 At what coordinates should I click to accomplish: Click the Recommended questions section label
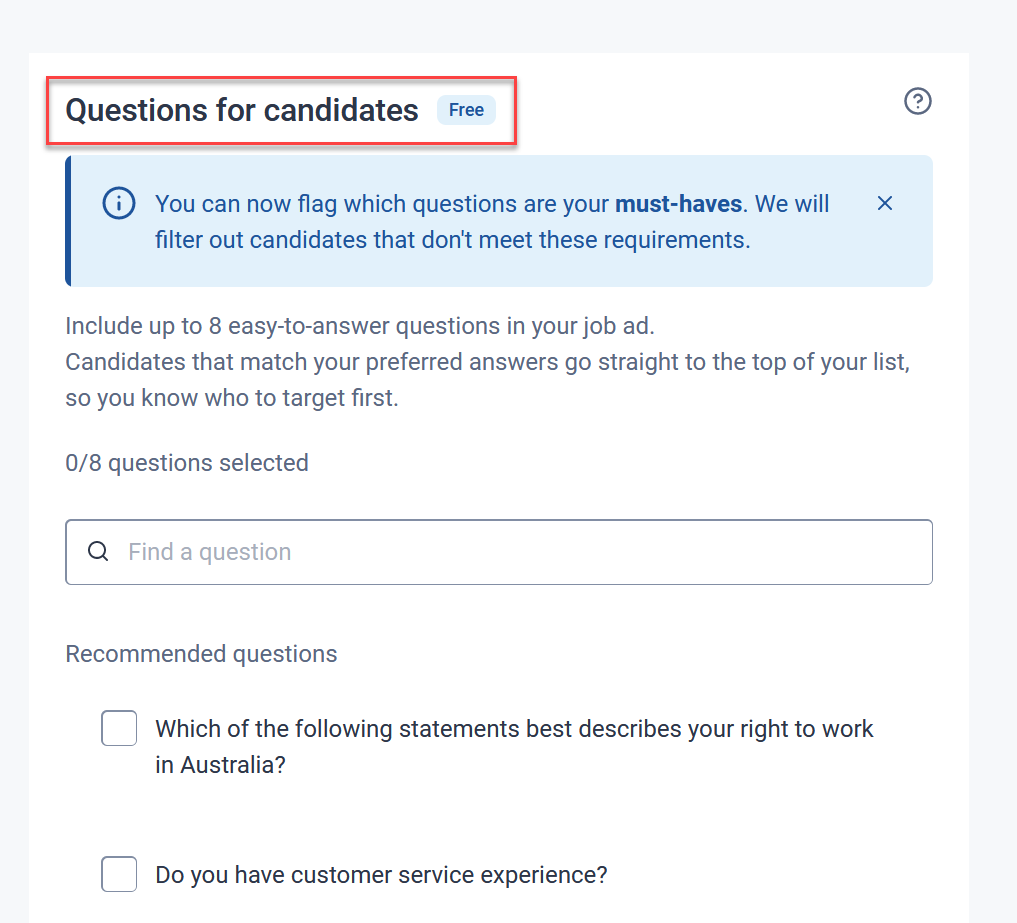pyautogui.click(x=201, y=654)
